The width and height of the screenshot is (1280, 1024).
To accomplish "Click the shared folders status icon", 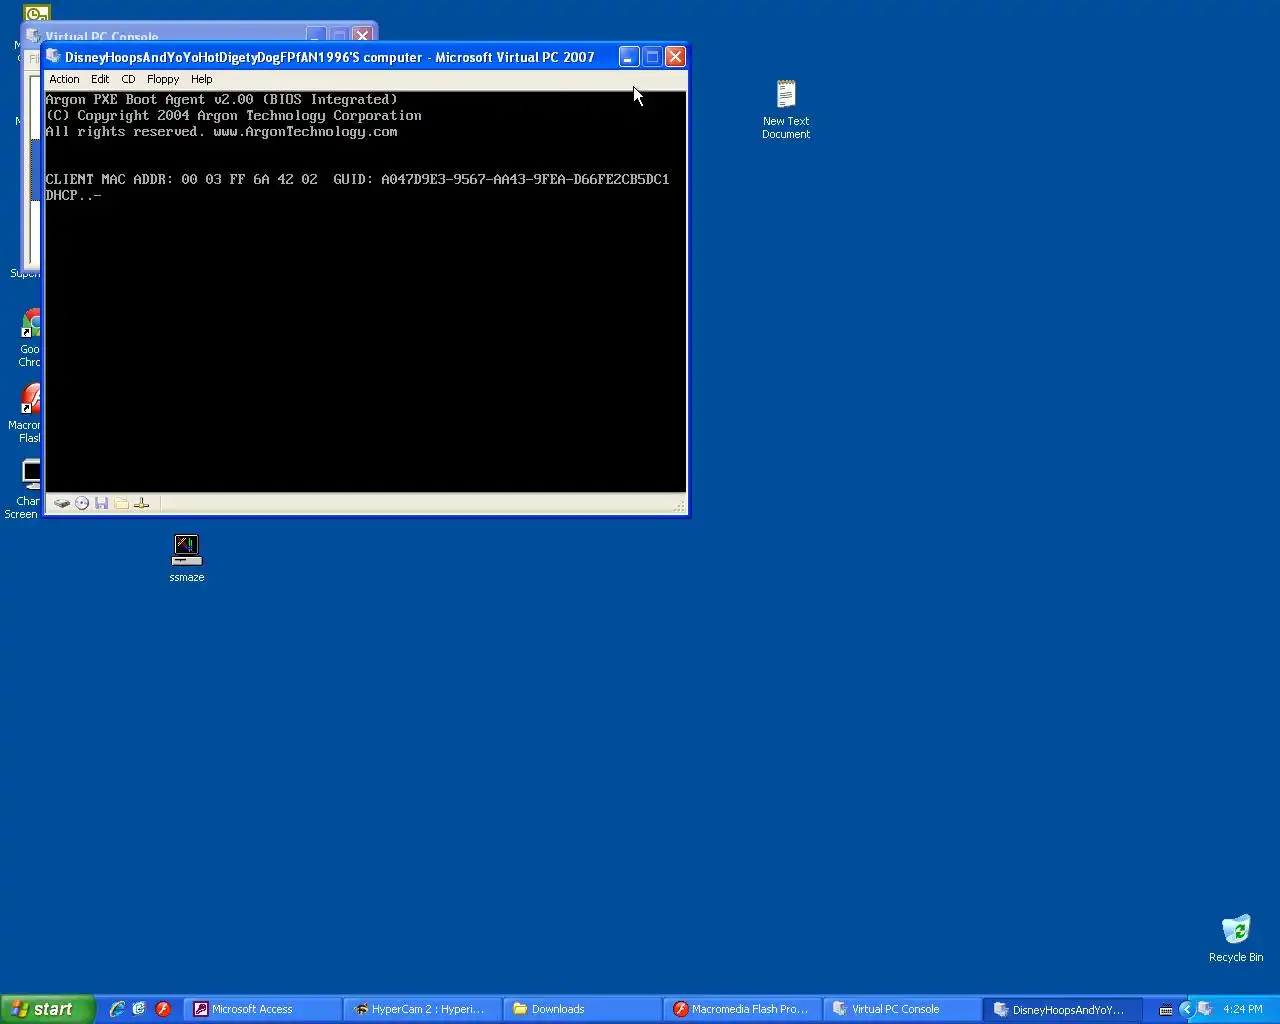I will pyautogui.click(x=121, y=503).
